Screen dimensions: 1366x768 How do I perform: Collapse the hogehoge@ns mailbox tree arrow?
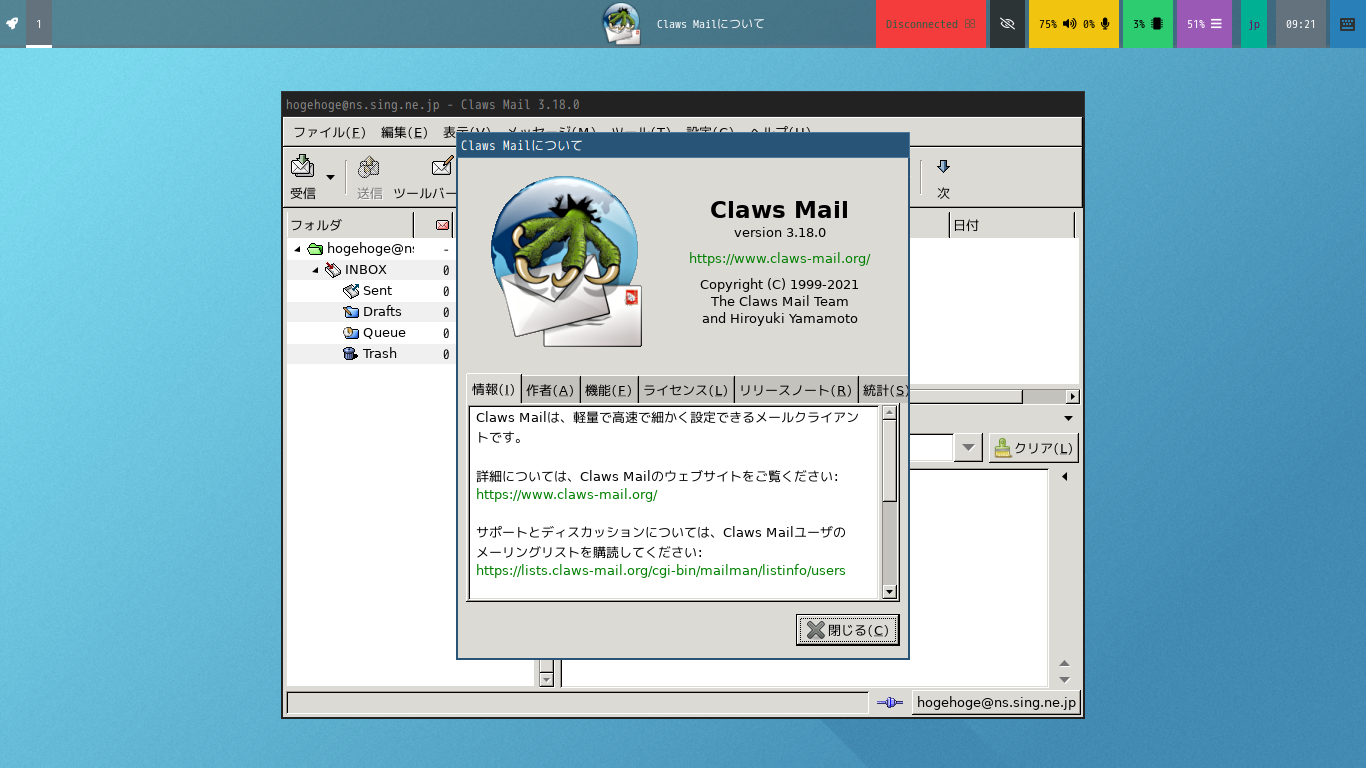pos(297,249)
